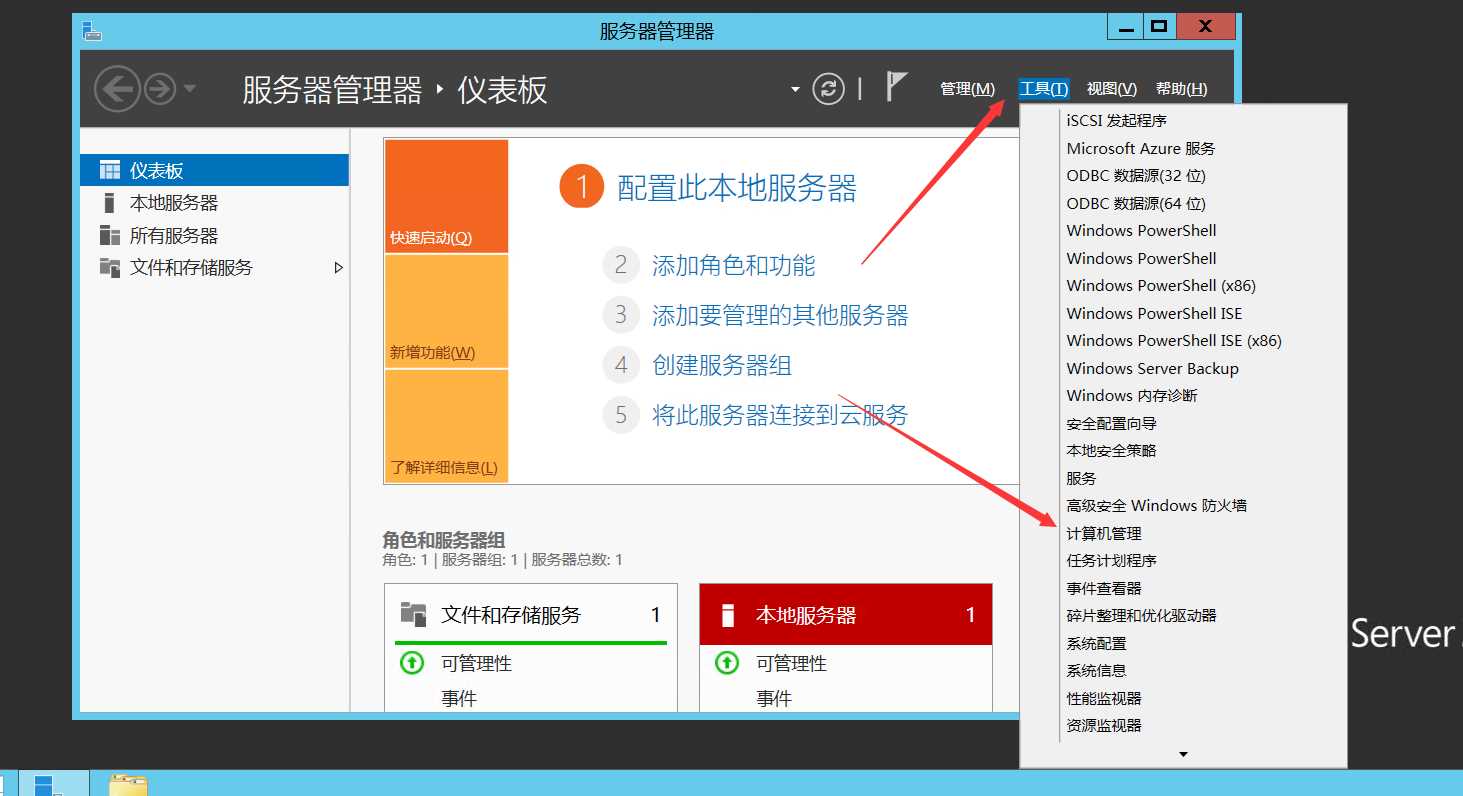Click the Server Manager title bar icon
Screen dimensions: 1463x796
pos(92,30)
